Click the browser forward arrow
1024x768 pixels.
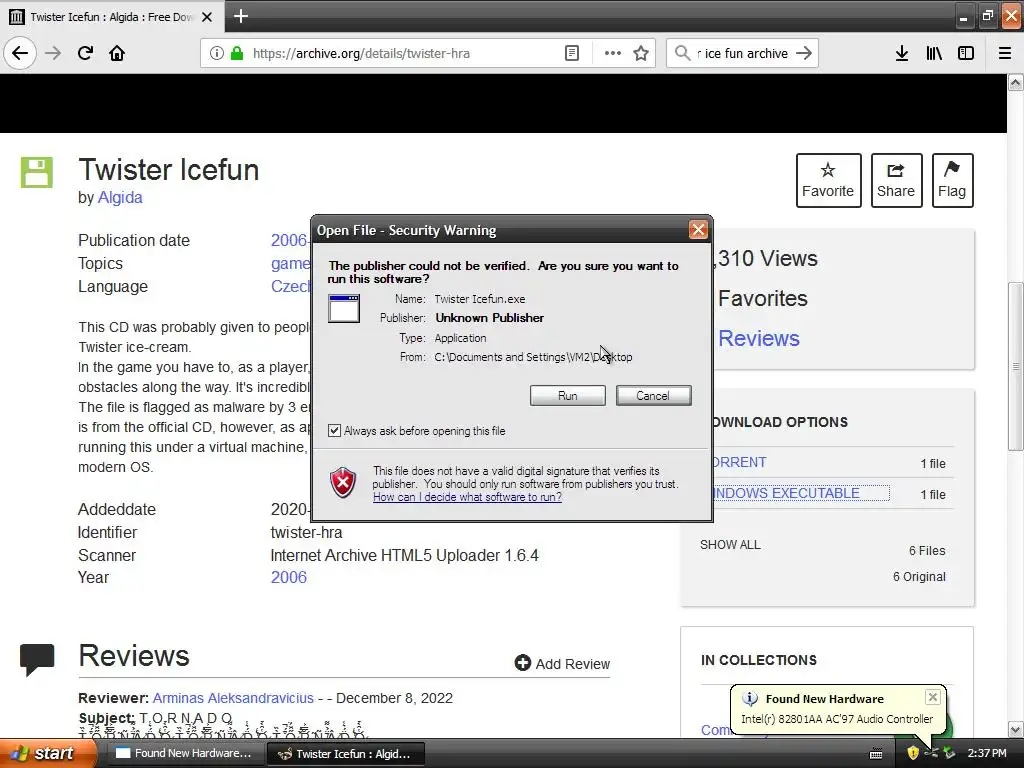click(53, 53)
